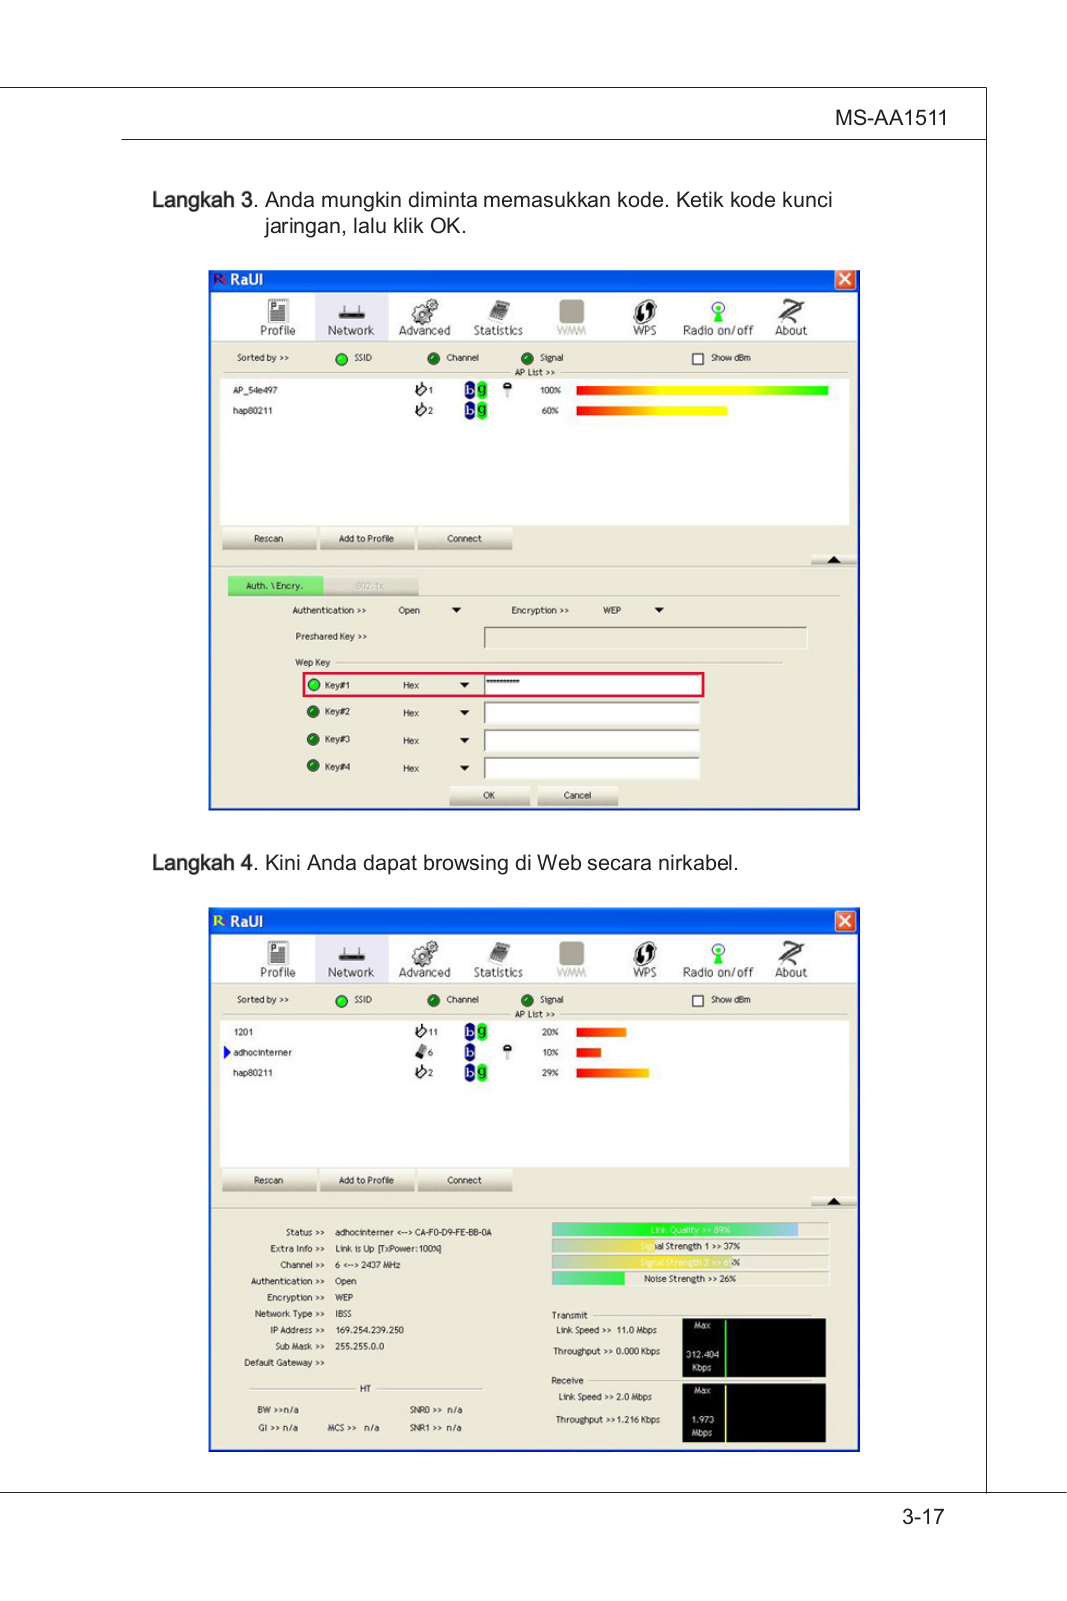Open Encryption dropdown set to WEP
Screen dimensions: 1067x1601
(x=659, y=610)
